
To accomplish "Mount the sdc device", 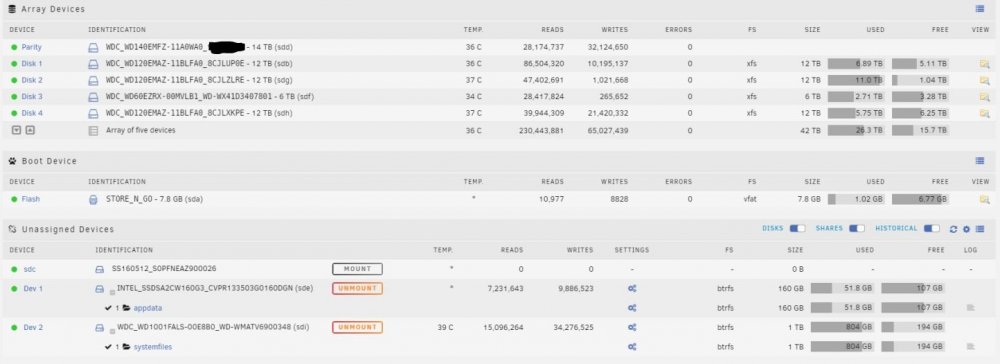I will 357,269.
